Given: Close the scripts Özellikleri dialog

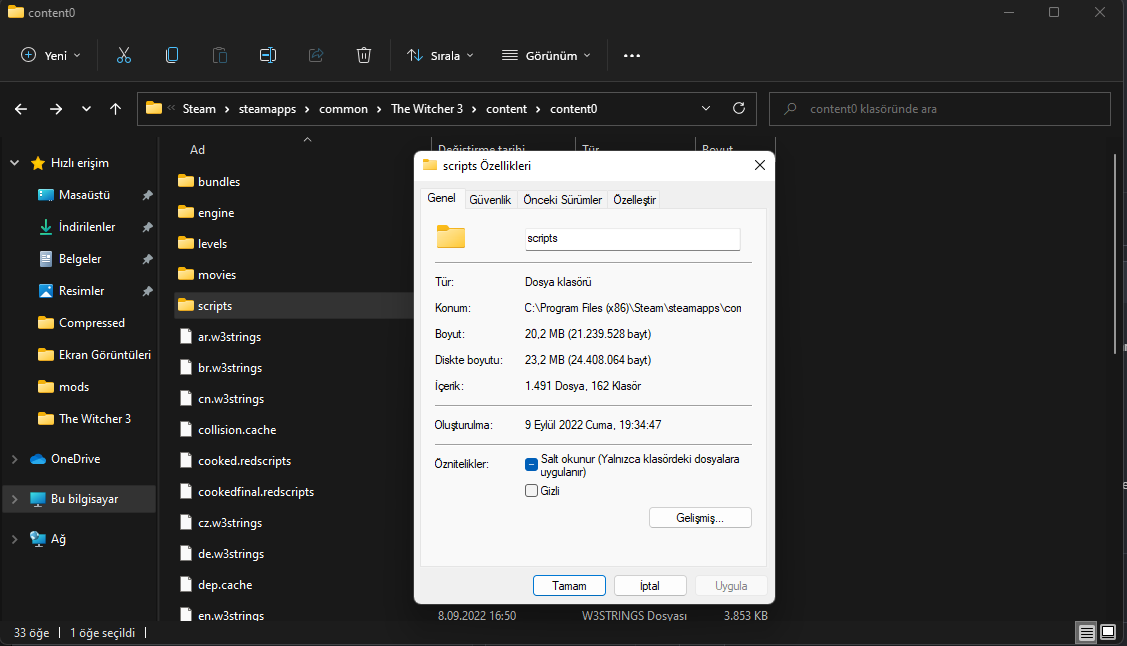Looking at the screenshot, I should (760, 165).
